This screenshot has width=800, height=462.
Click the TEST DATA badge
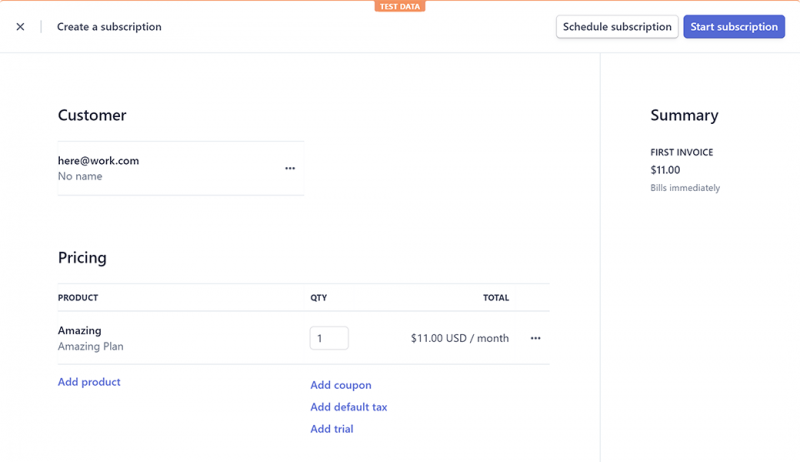400,6
